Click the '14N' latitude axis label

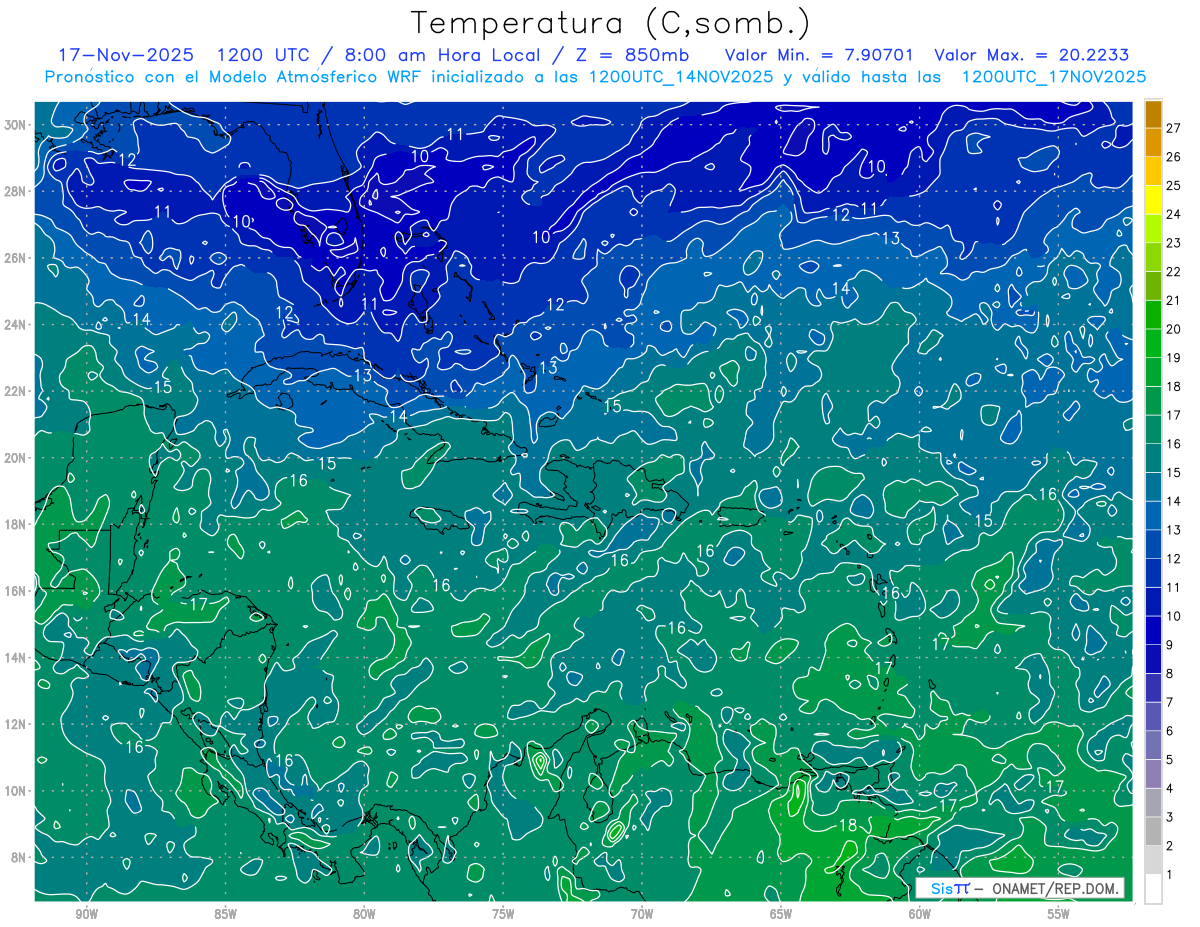tap(16, 658)
